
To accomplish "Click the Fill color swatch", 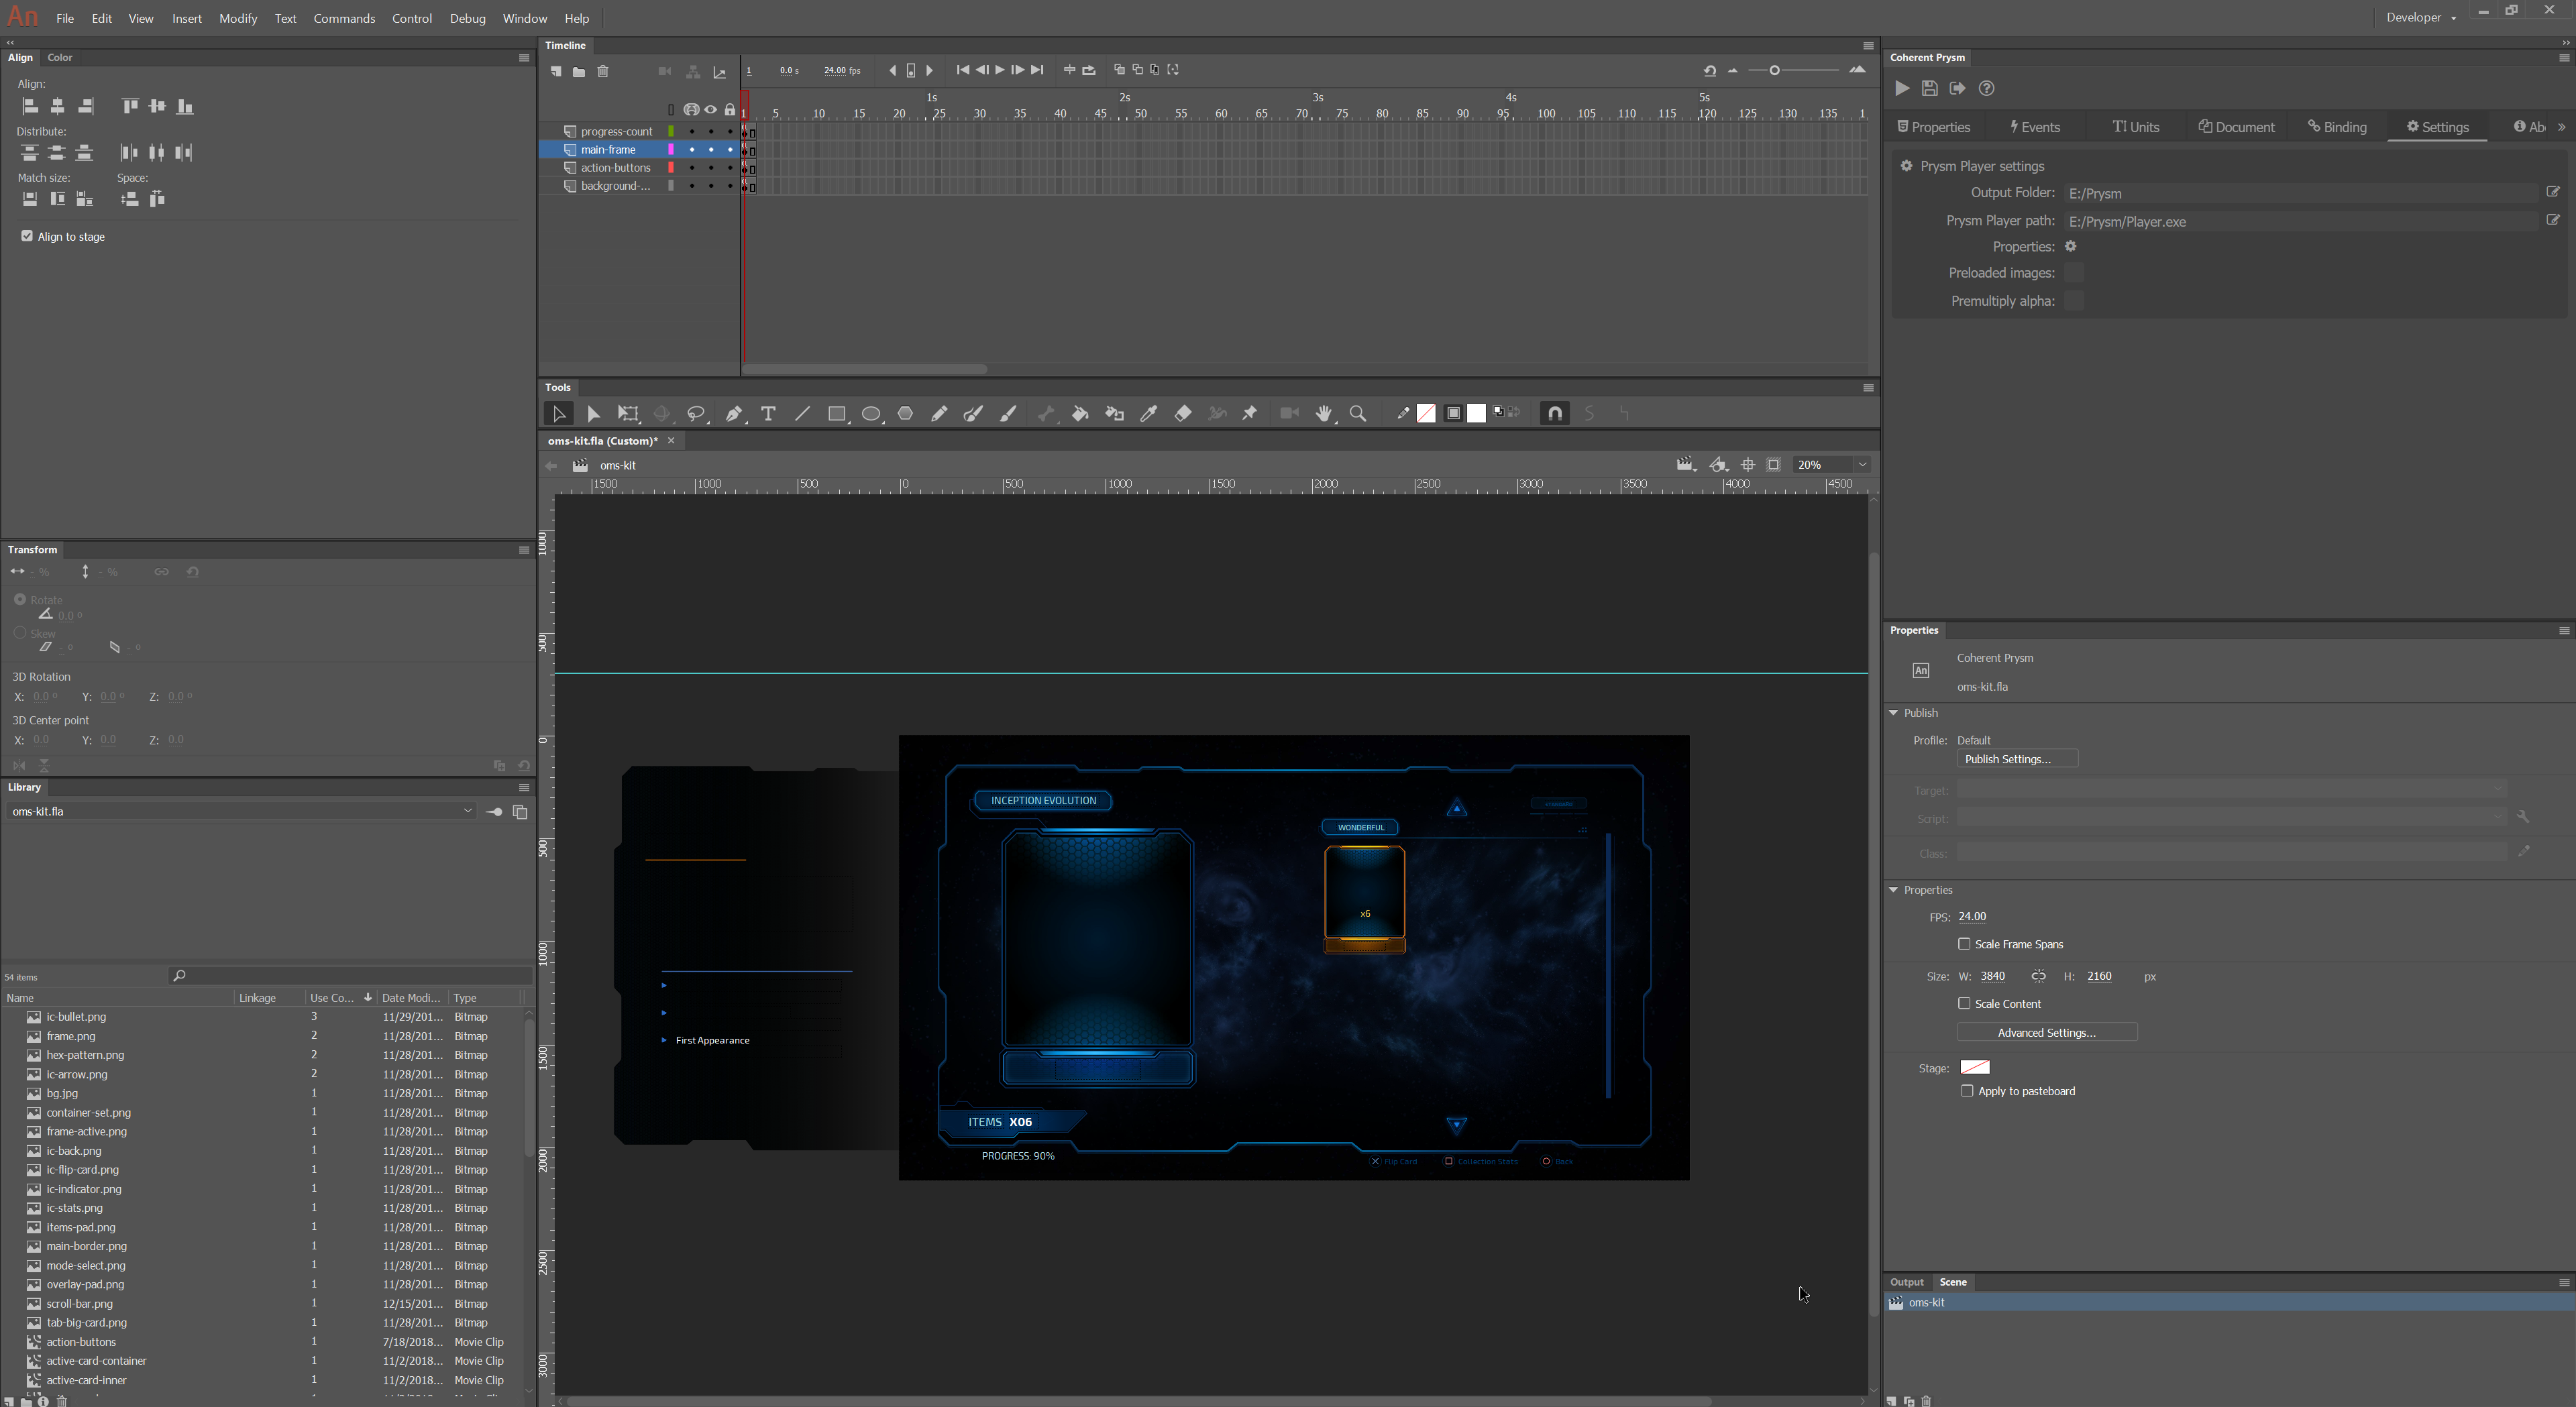I will [1477, 413].
